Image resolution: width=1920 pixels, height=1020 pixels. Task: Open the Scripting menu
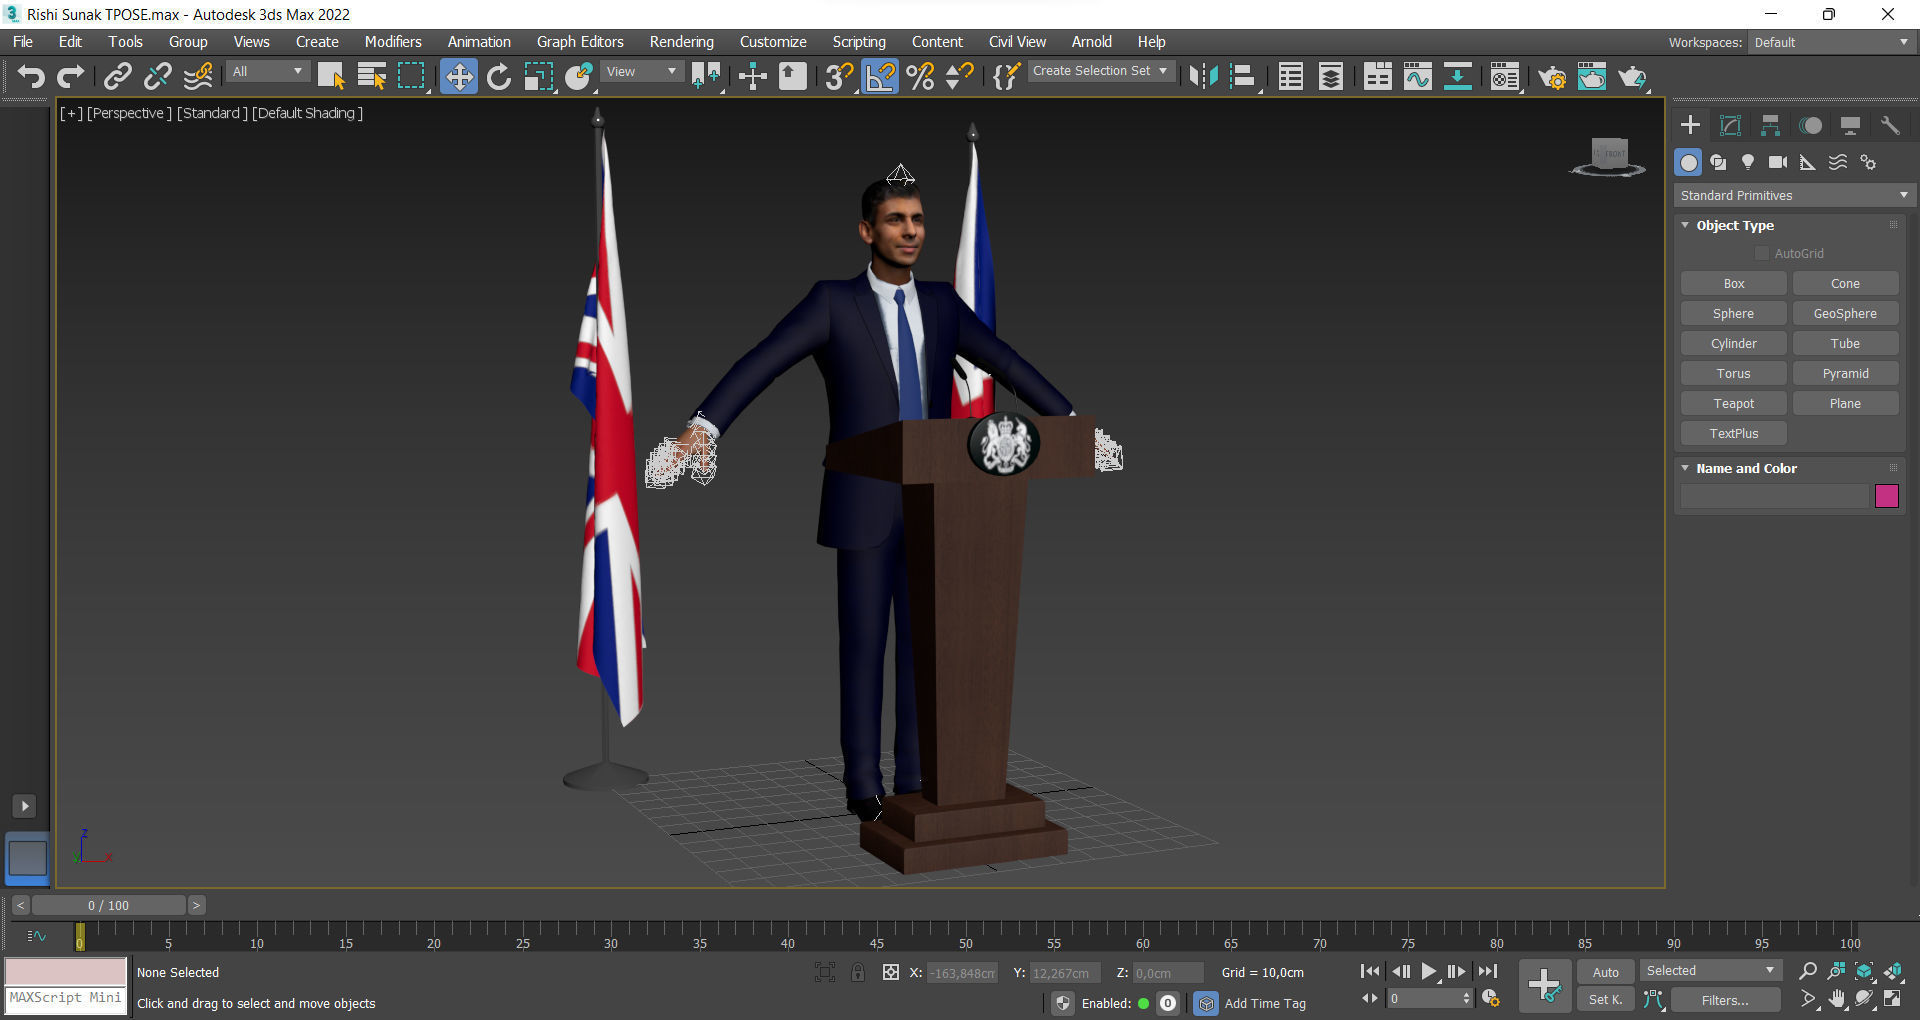859,42
